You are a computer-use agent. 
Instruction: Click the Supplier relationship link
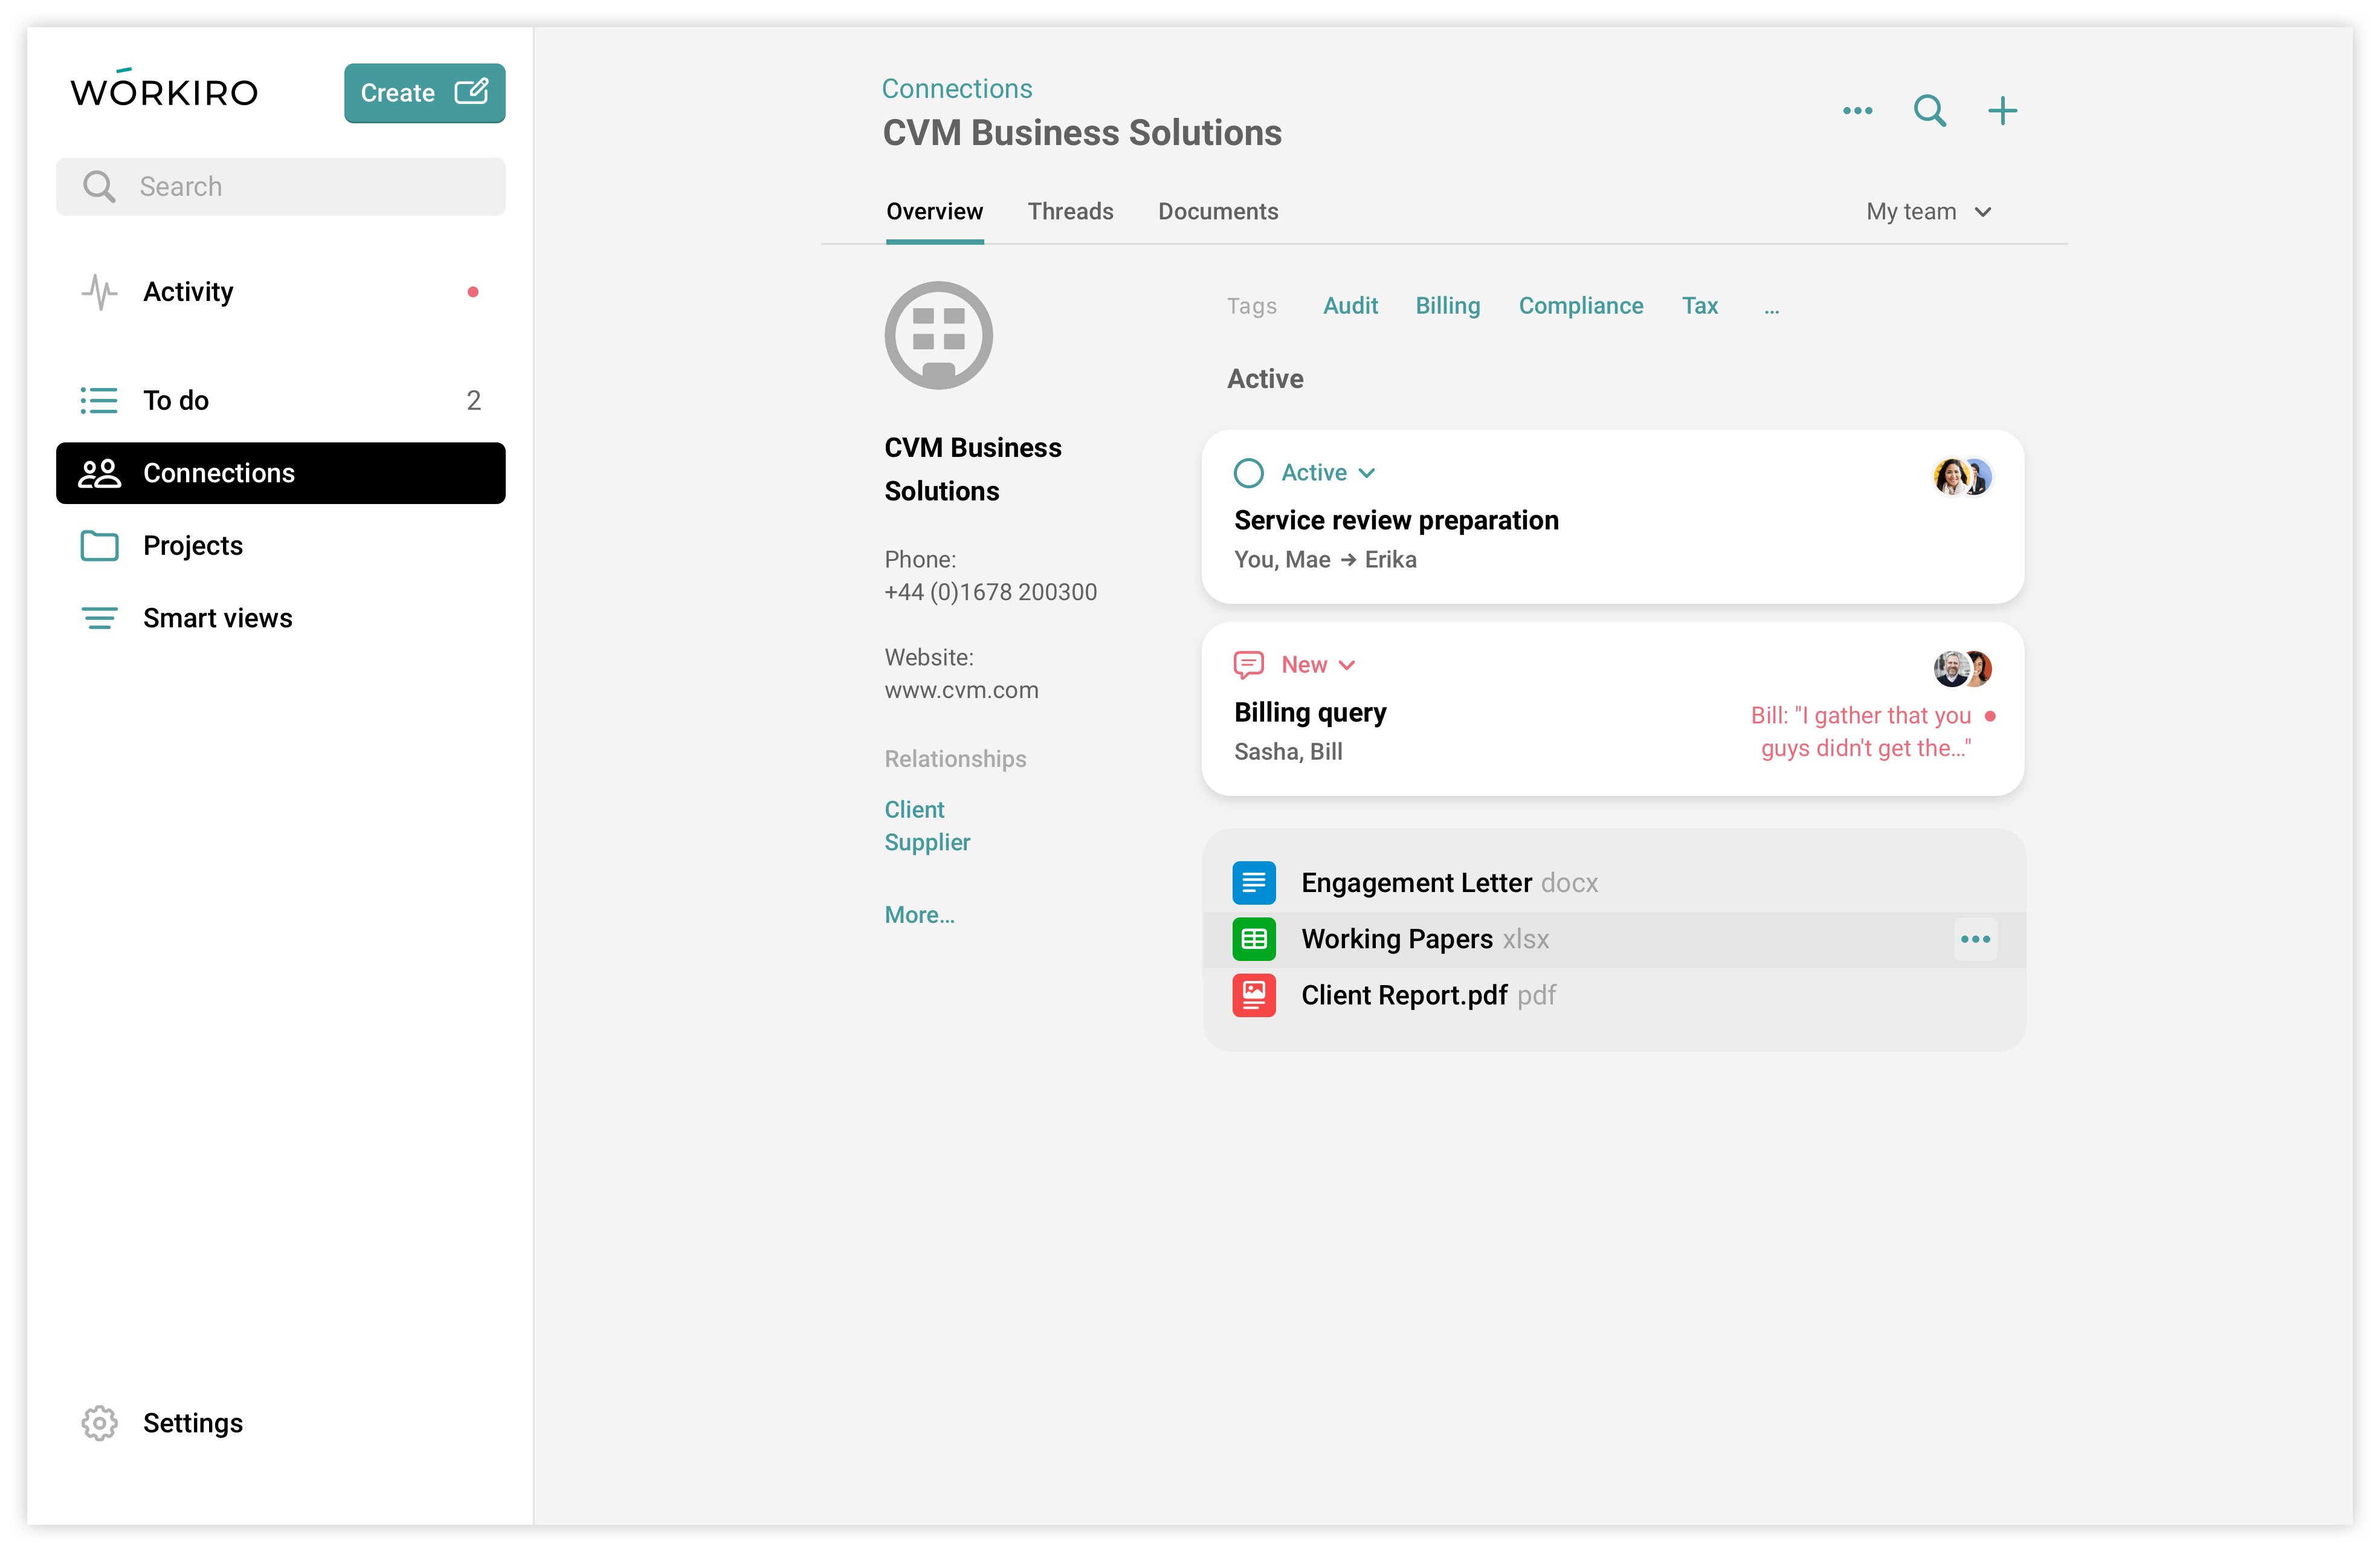[x=927, y=842]
